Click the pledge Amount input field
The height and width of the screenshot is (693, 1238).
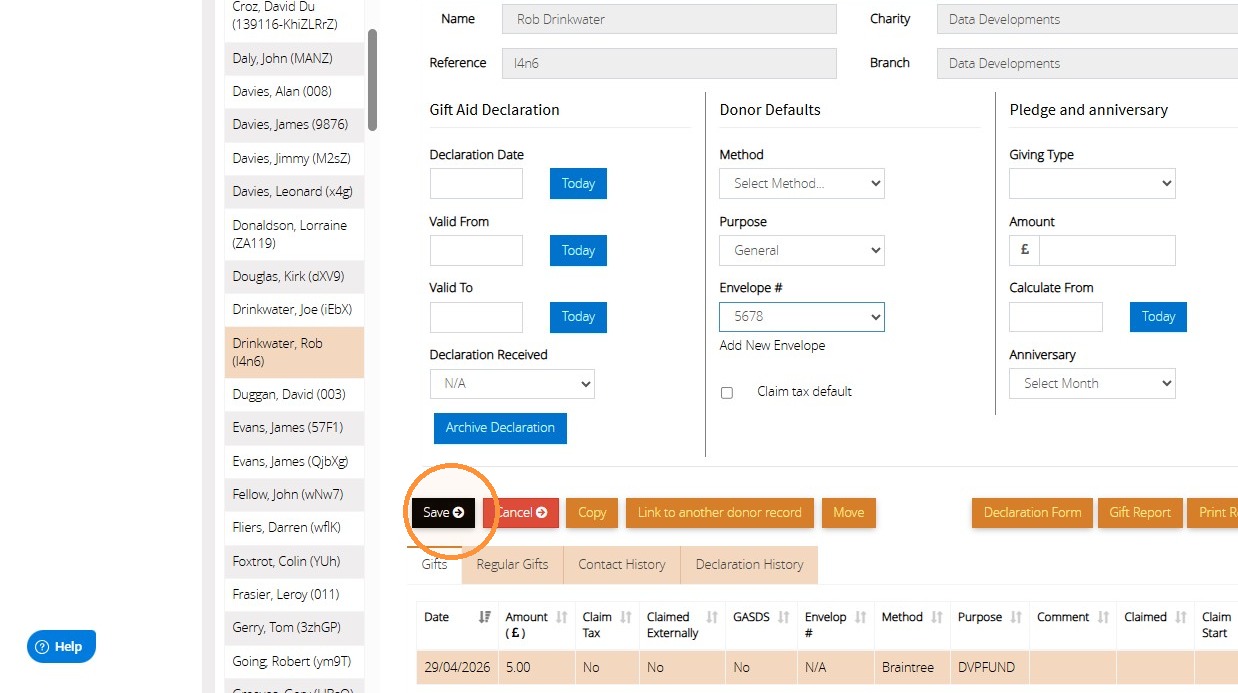click(x=1107, y=250)
